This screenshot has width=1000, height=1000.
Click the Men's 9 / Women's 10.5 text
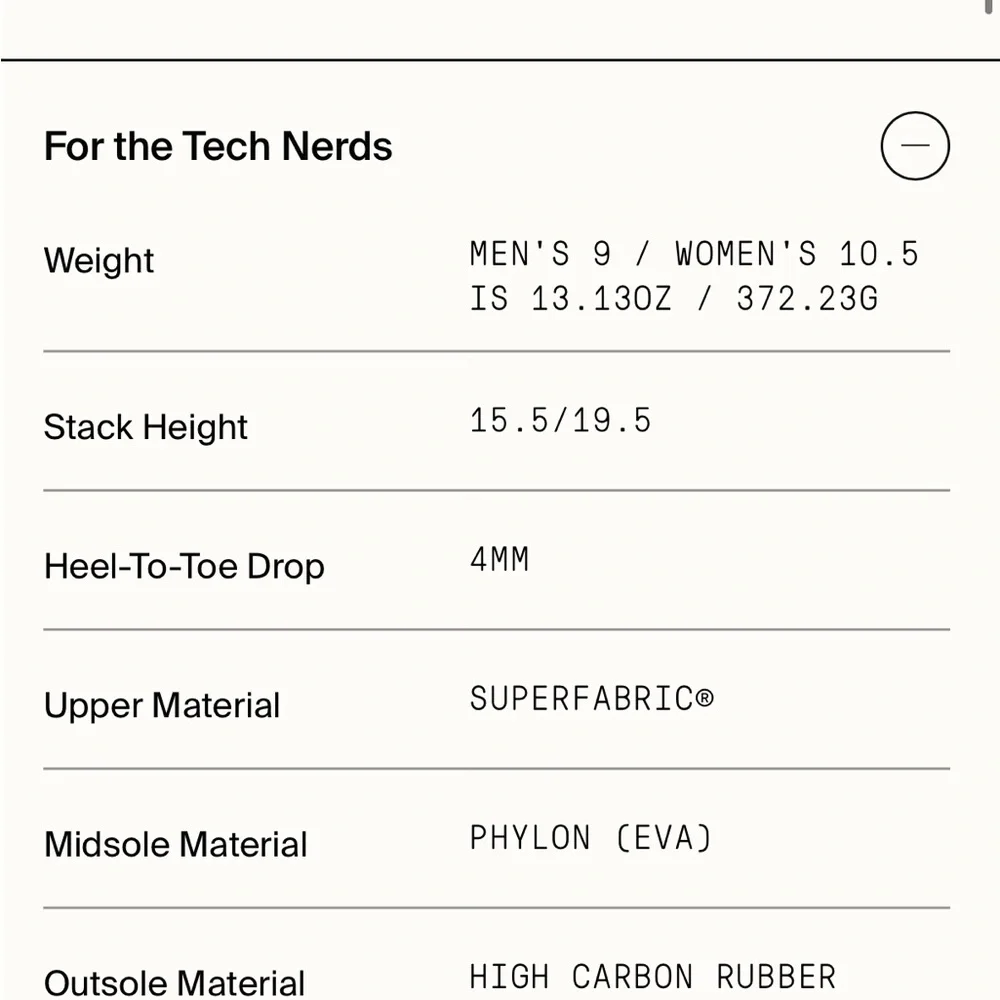click(693, 254)
